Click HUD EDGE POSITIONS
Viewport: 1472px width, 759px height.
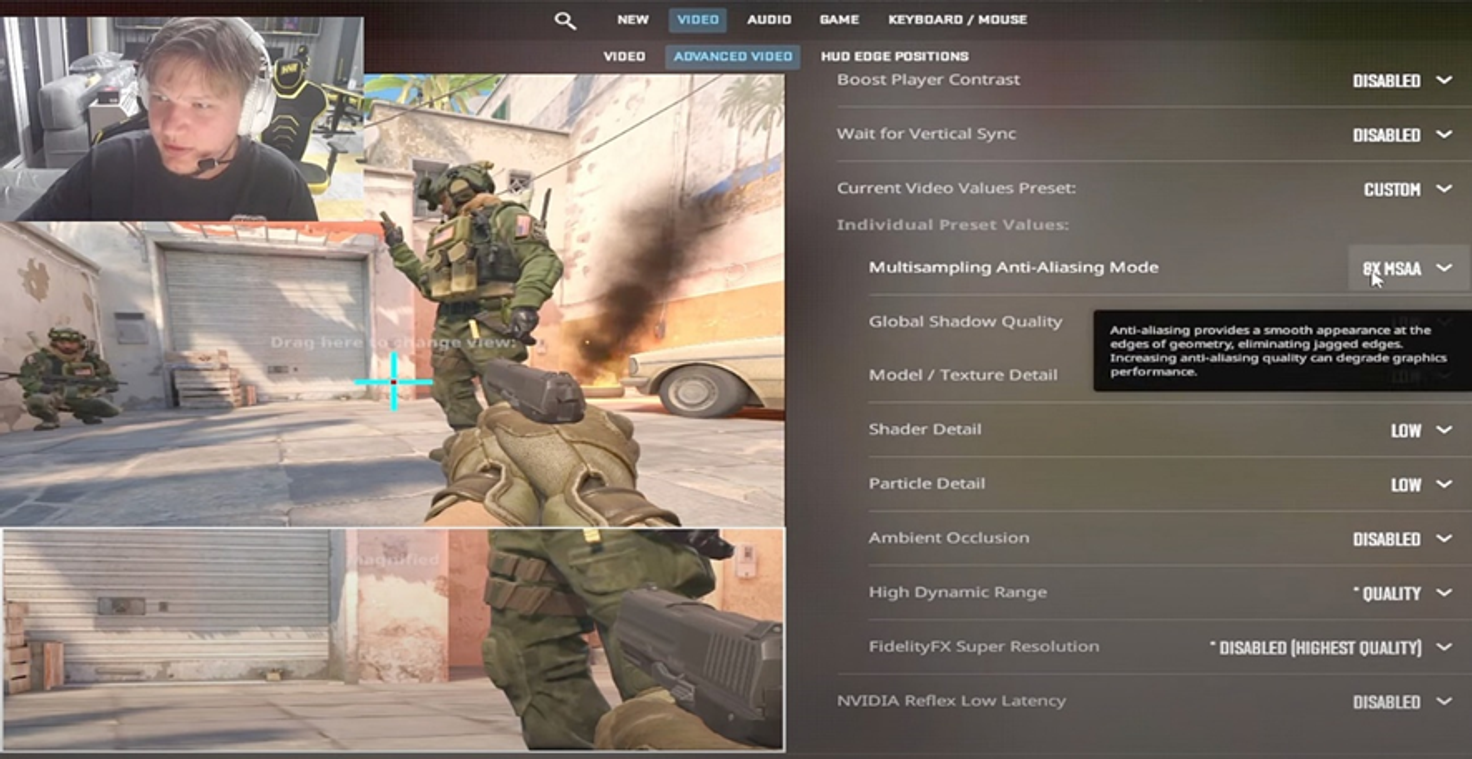pyautogui.click(x=893, y=56)
